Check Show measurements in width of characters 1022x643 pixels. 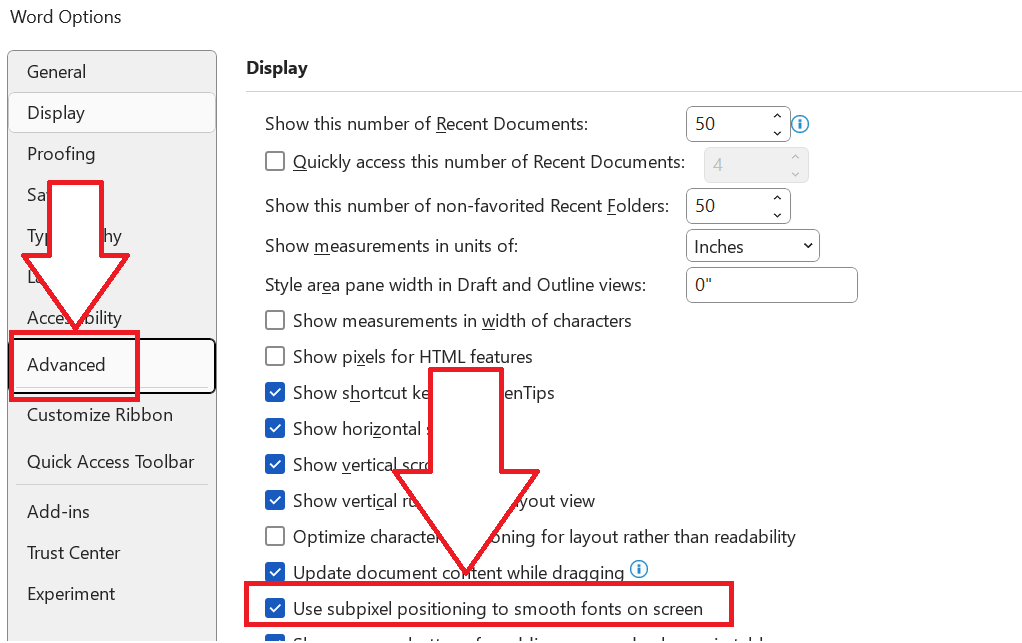pos(275,321)
